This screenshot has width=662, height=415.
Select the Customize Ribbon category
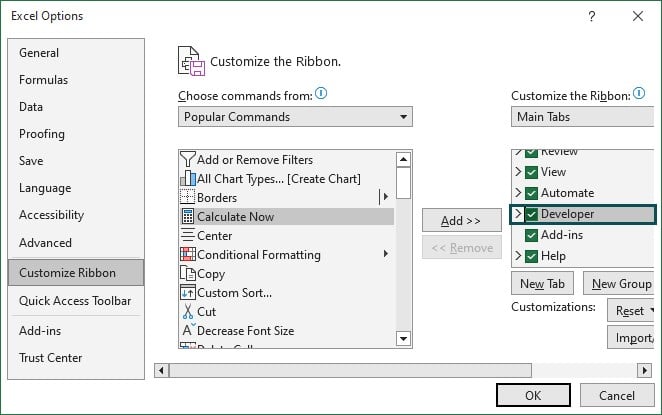click(x=76, y=273)
